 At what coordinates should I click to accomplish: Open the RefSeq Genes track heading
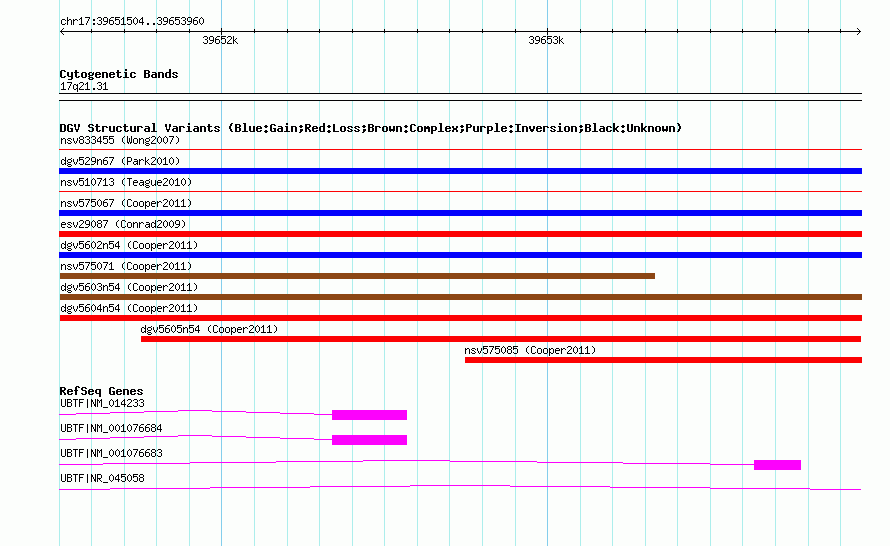[x=101, y=391]
